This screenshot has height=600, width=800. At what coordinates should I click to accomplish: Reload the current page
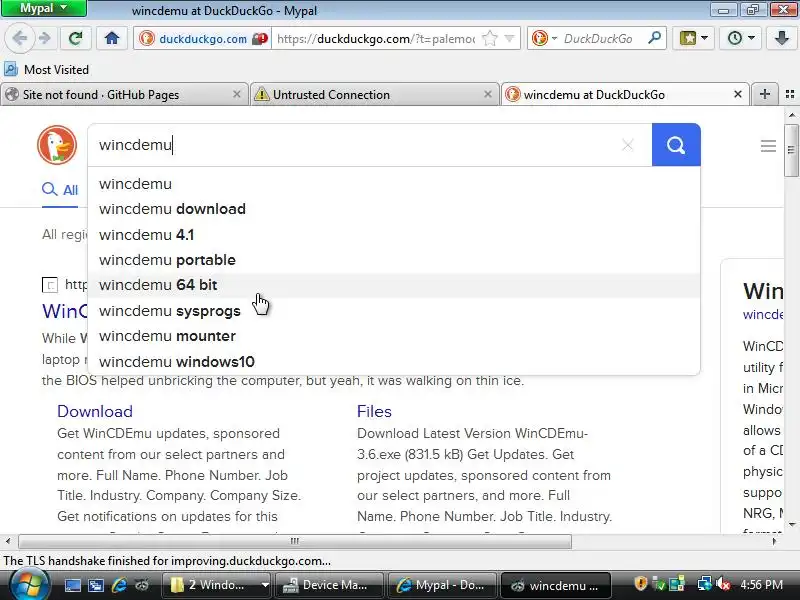[x=76, y=38]
